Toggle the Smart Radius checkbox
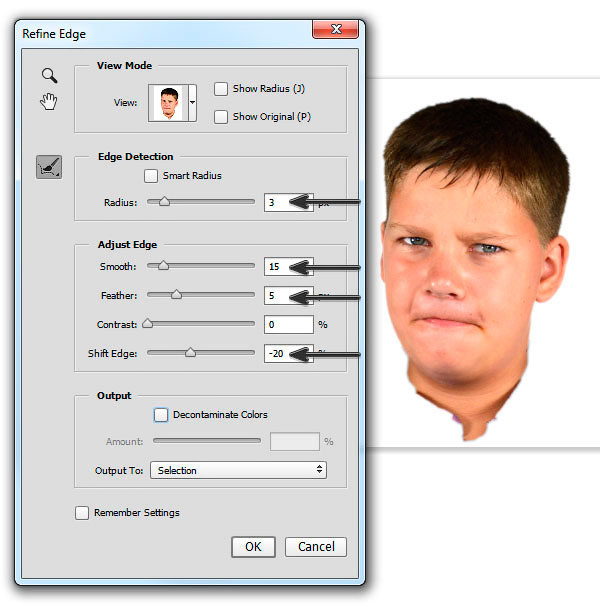 151,176
